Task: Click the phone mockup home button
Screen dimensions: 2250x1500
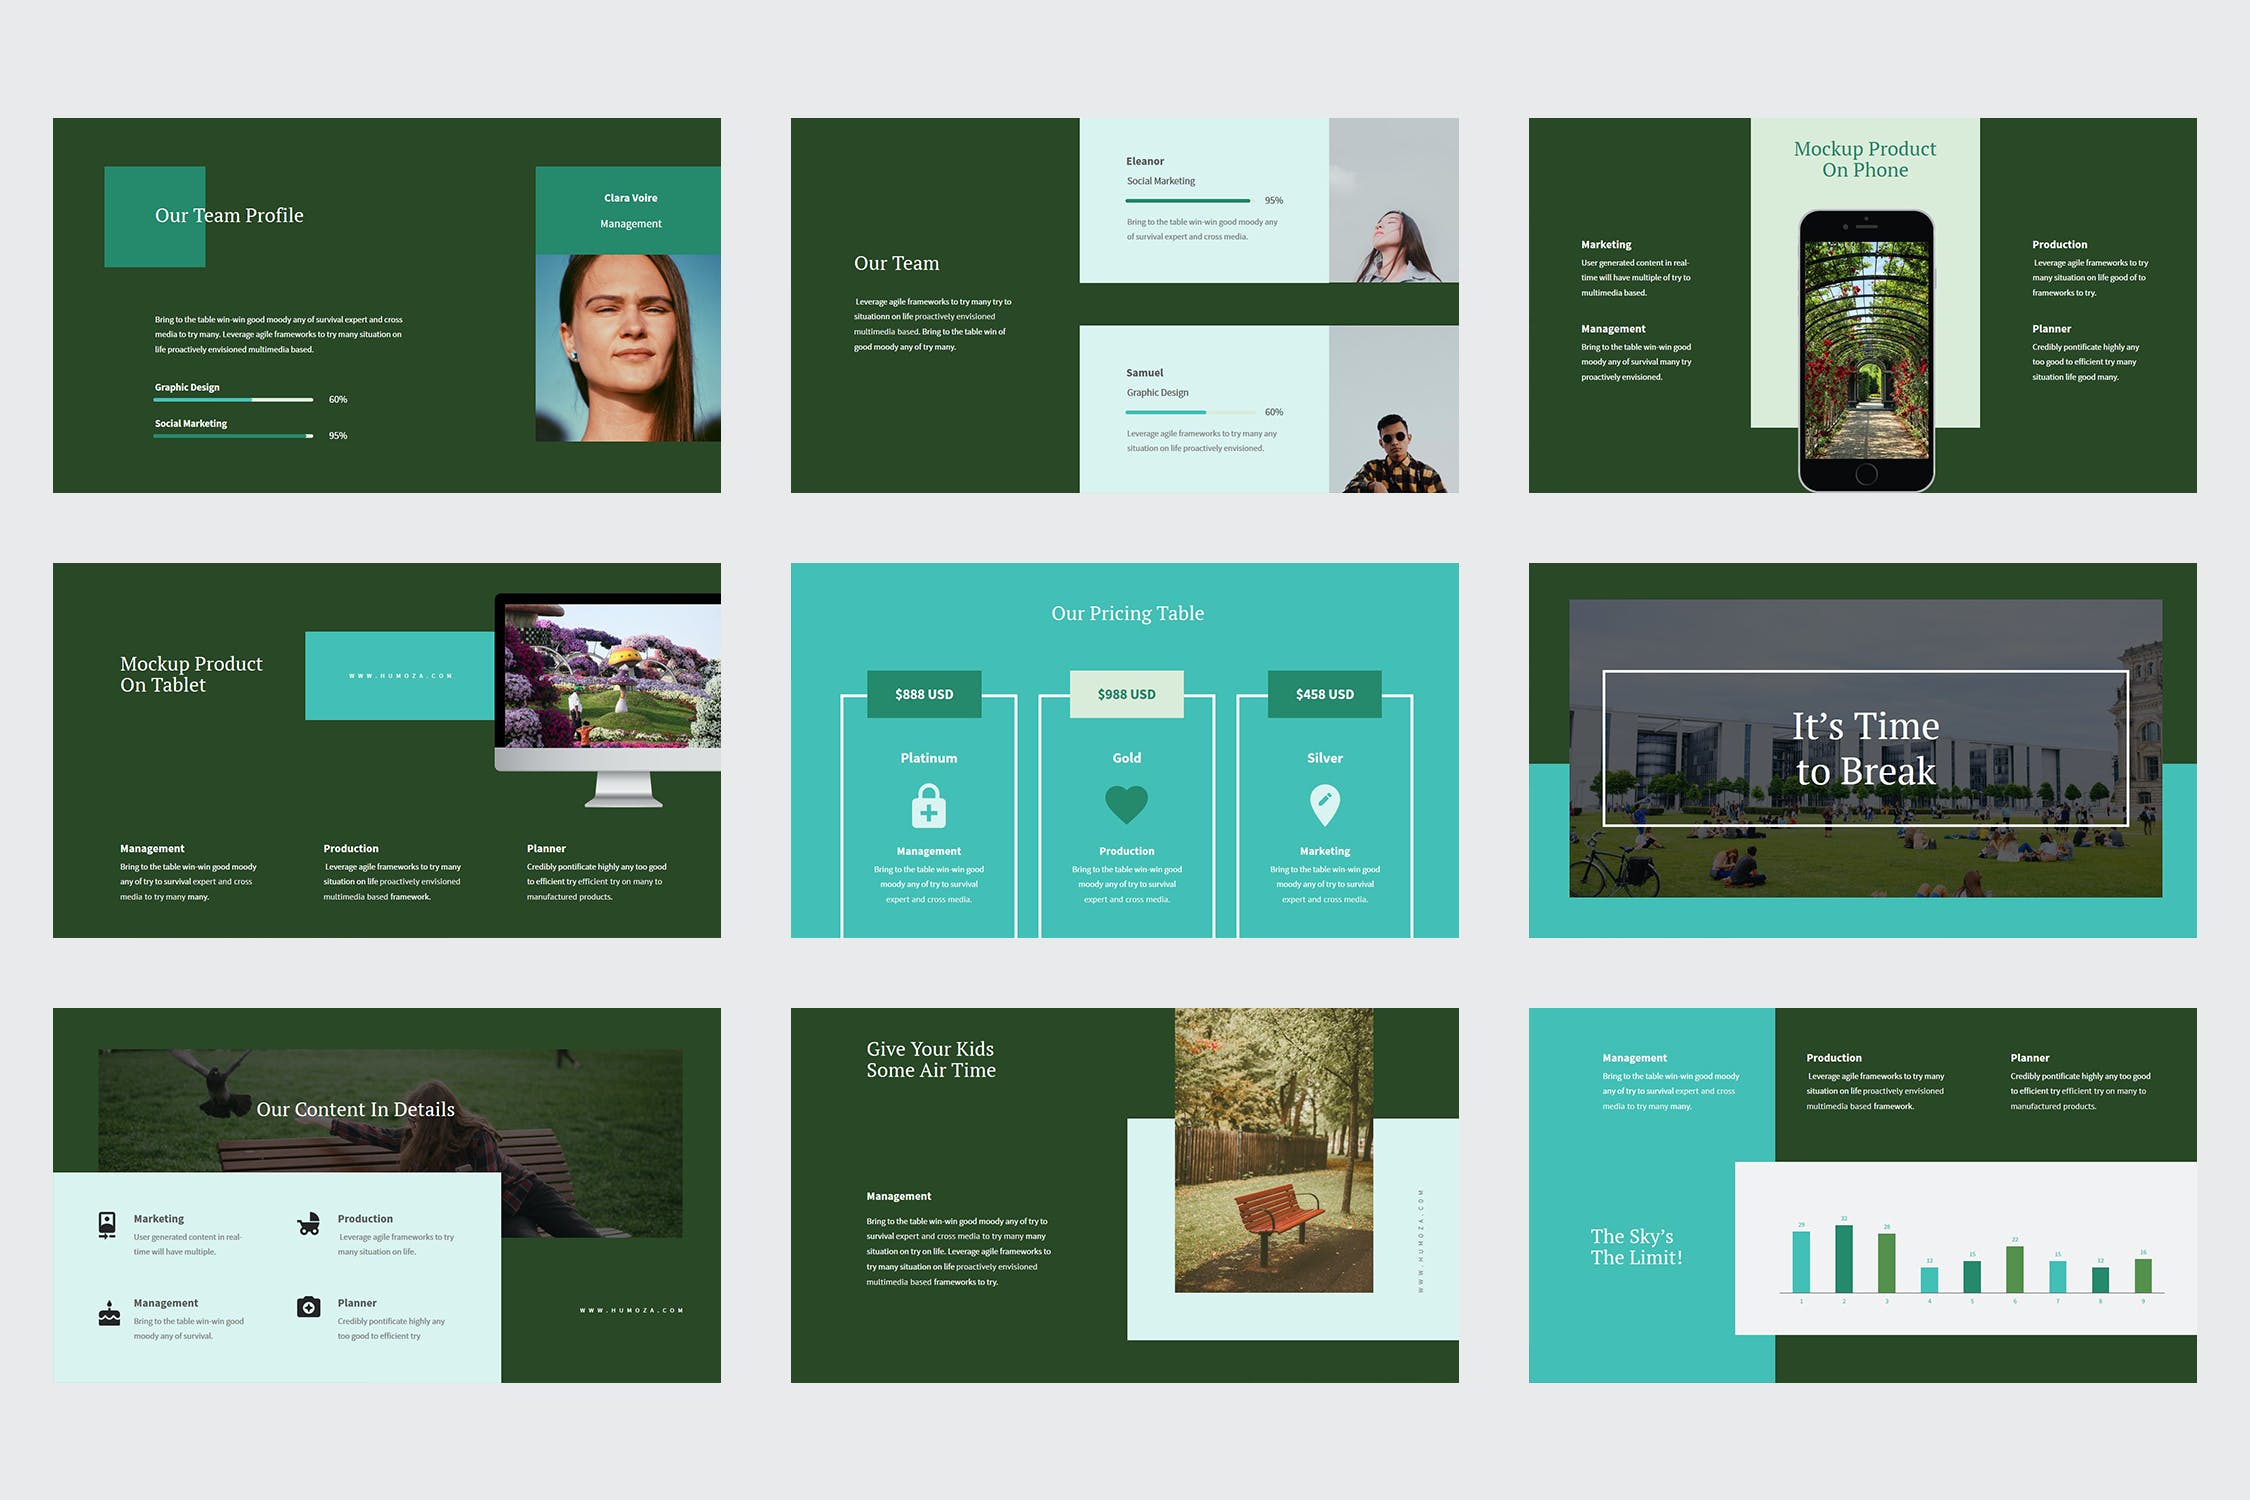Action: click(1866, 474)
